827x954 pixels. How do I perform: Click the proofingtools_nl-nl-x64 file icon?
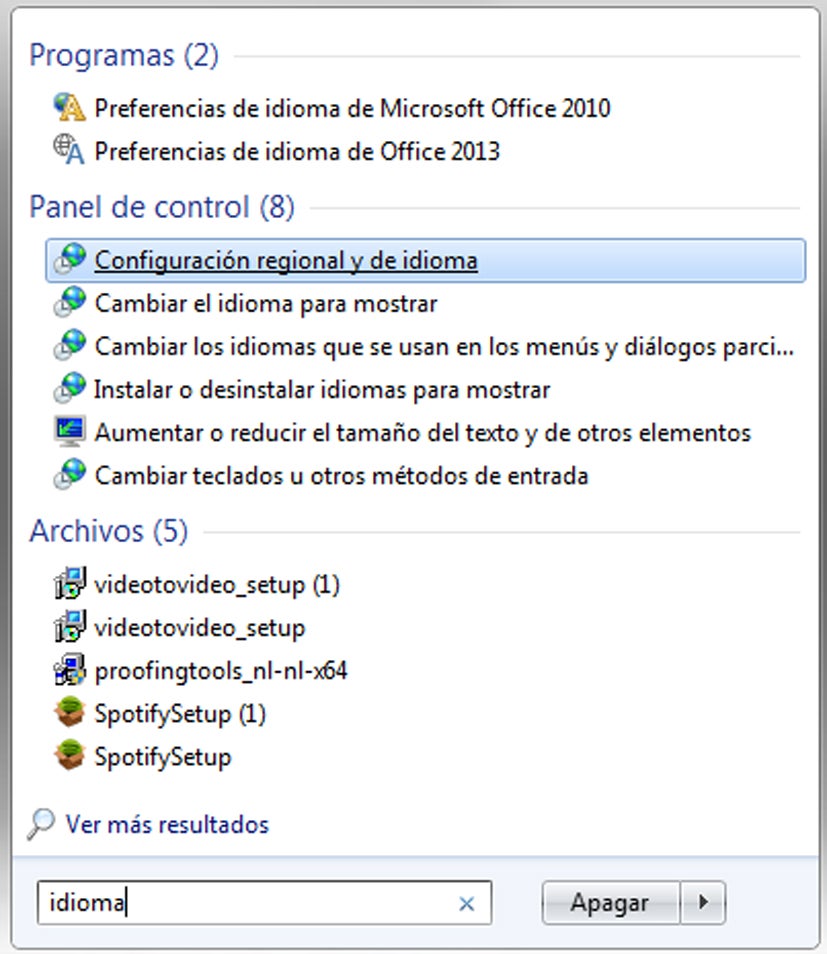tap(70, 670)
